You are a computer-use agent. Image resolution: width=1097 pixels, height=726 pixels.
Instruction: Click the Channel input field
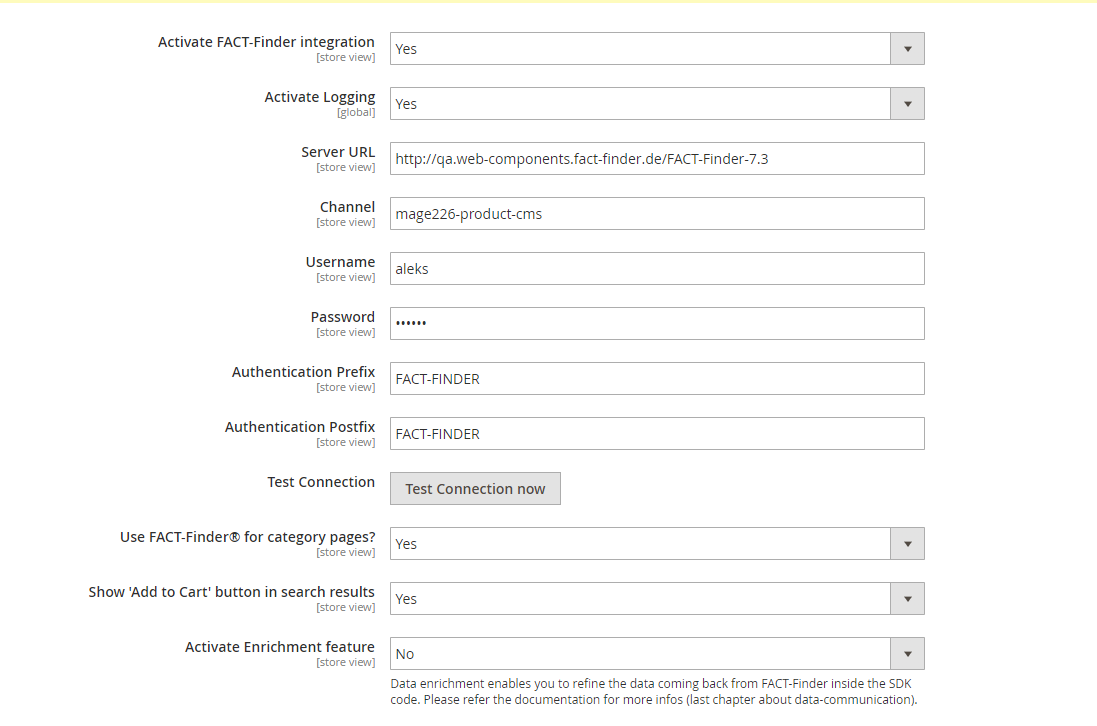point(657,213)
